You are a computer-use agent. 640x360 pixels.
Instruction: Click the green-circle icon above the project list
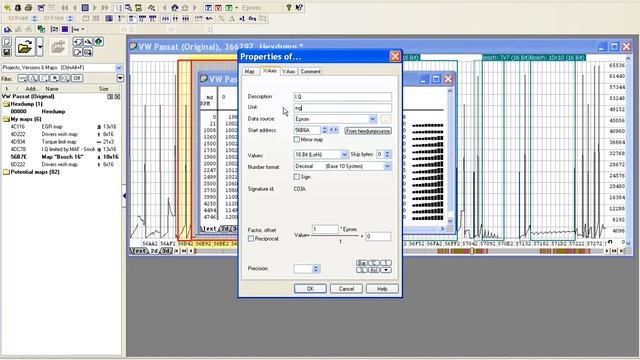pos(99,42)
